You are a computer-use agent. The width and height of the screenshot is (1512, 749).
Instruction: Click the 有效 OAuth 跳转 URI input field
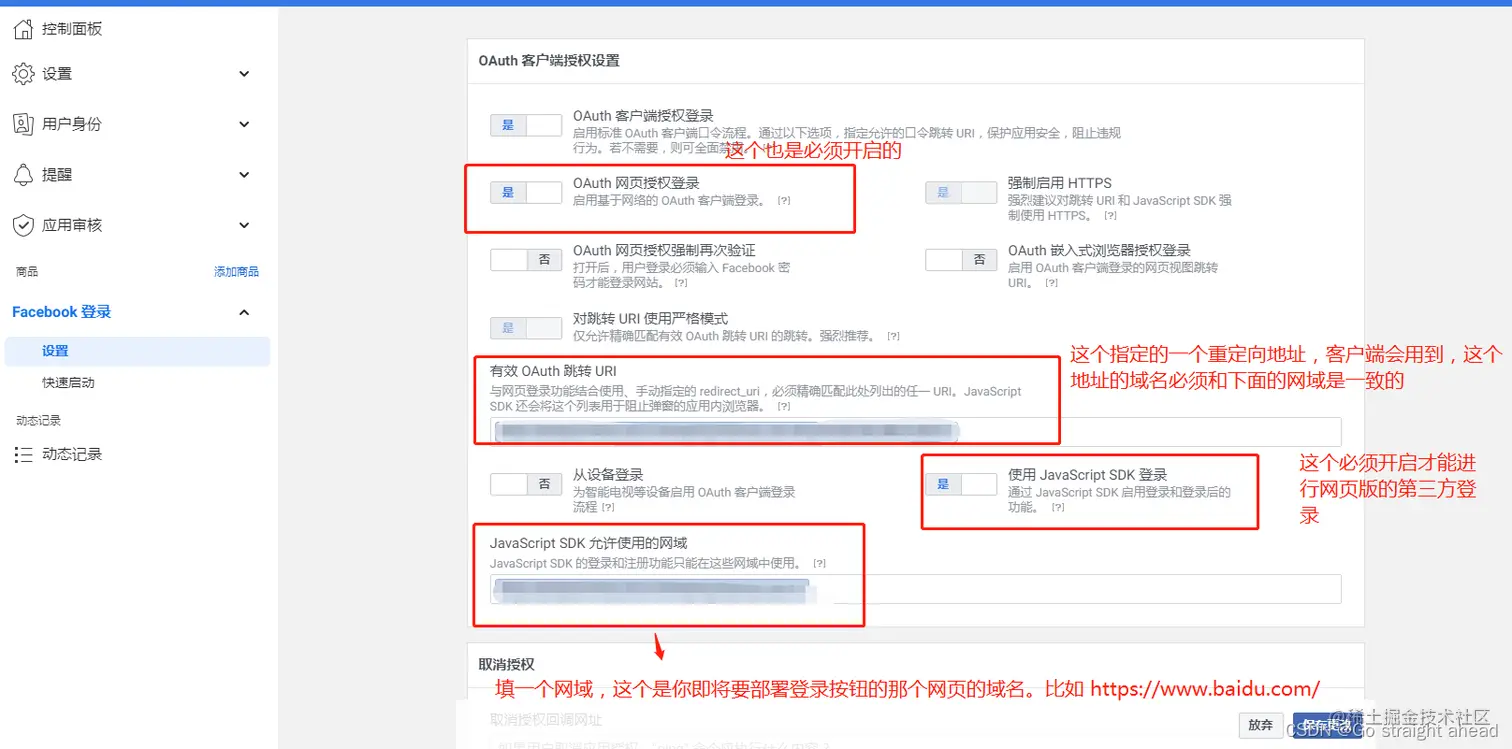915,432
